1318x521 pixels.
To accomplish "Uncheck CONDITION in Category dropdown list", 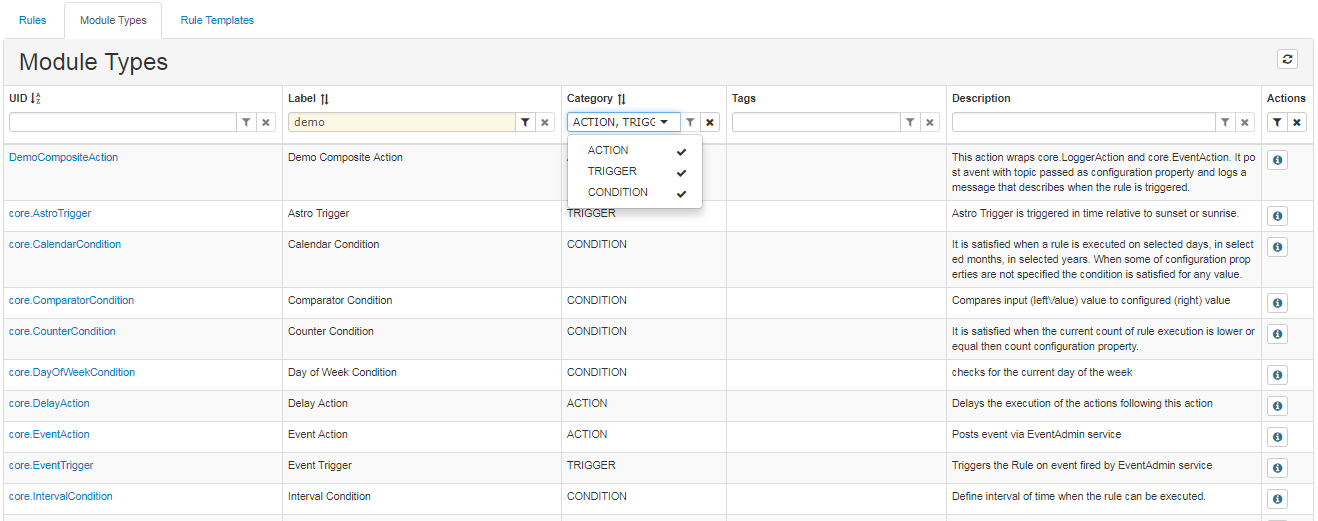I will tap(635, 192).
